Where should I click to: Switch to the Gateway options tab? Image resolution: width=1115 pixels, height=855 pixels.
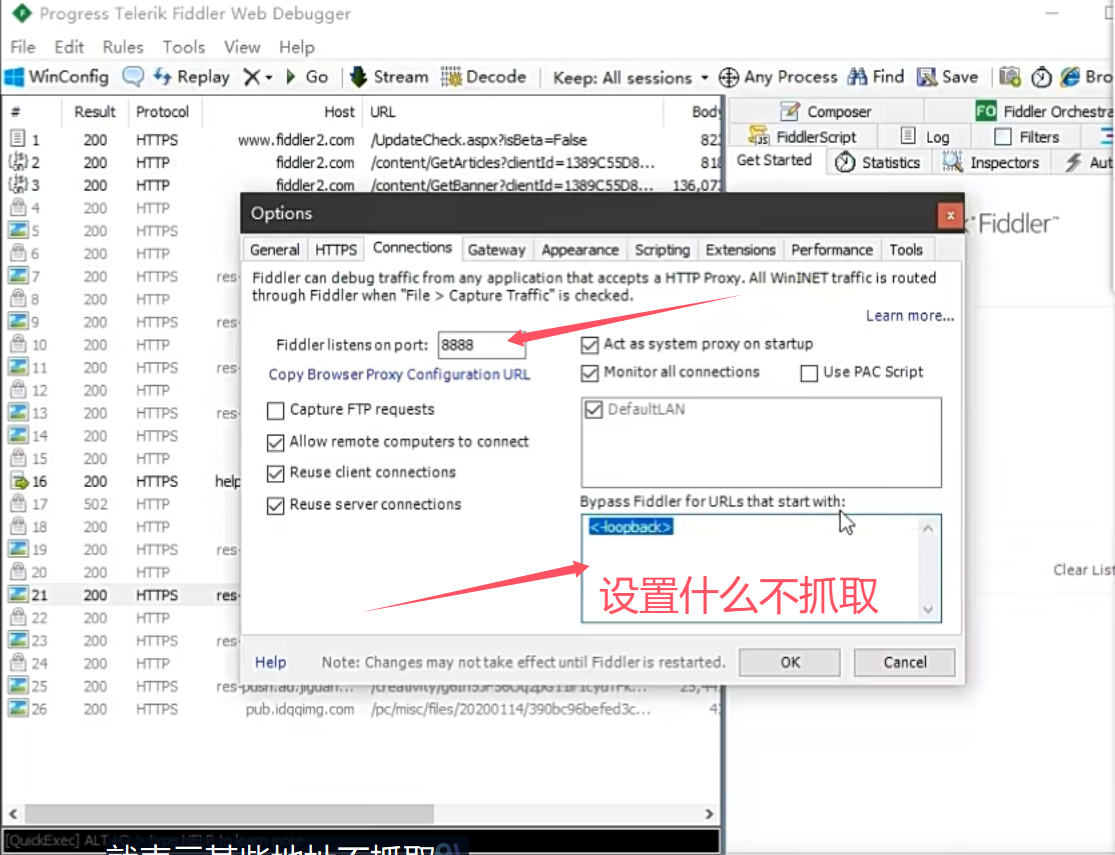(496, 250)
